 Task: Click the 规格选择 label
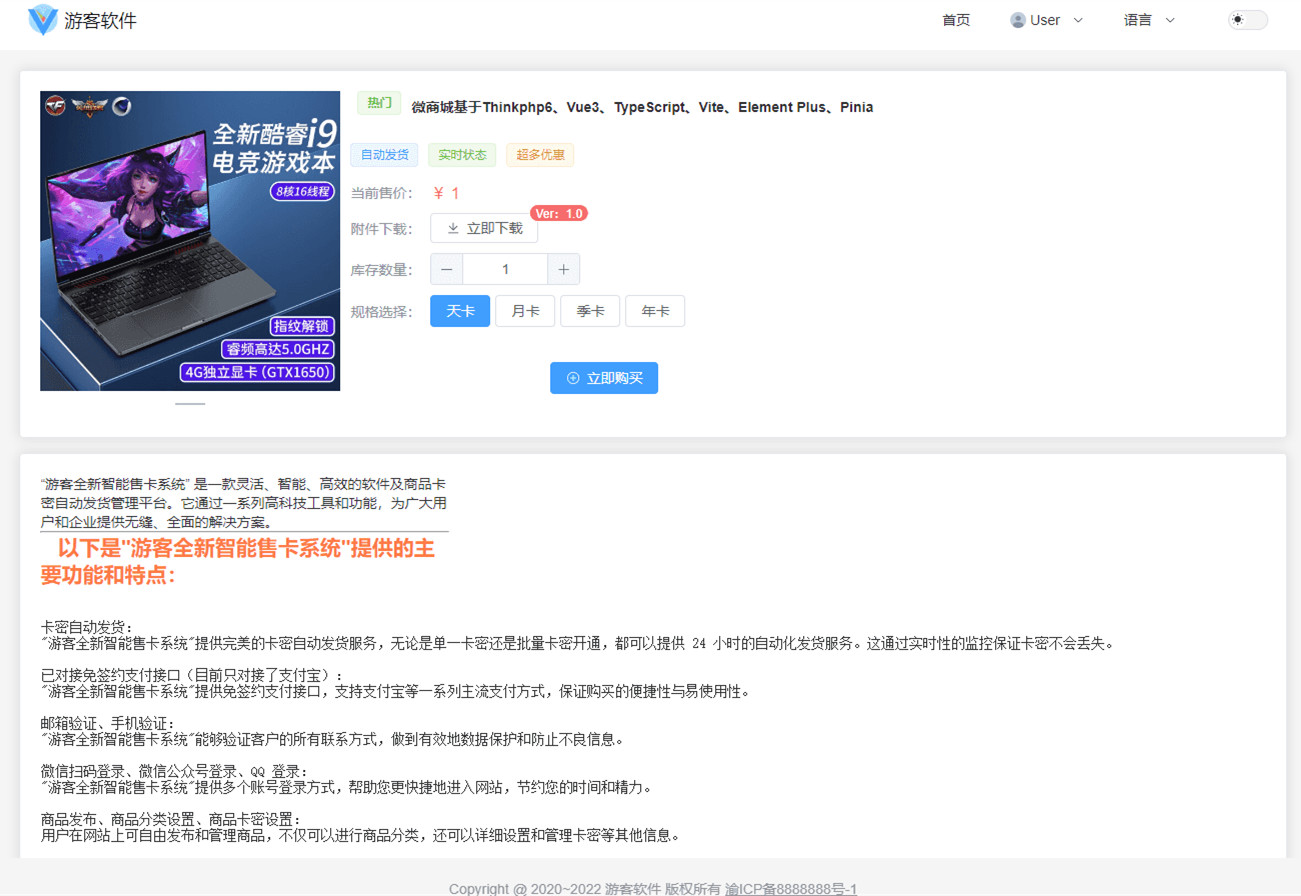tap(381, 312)
